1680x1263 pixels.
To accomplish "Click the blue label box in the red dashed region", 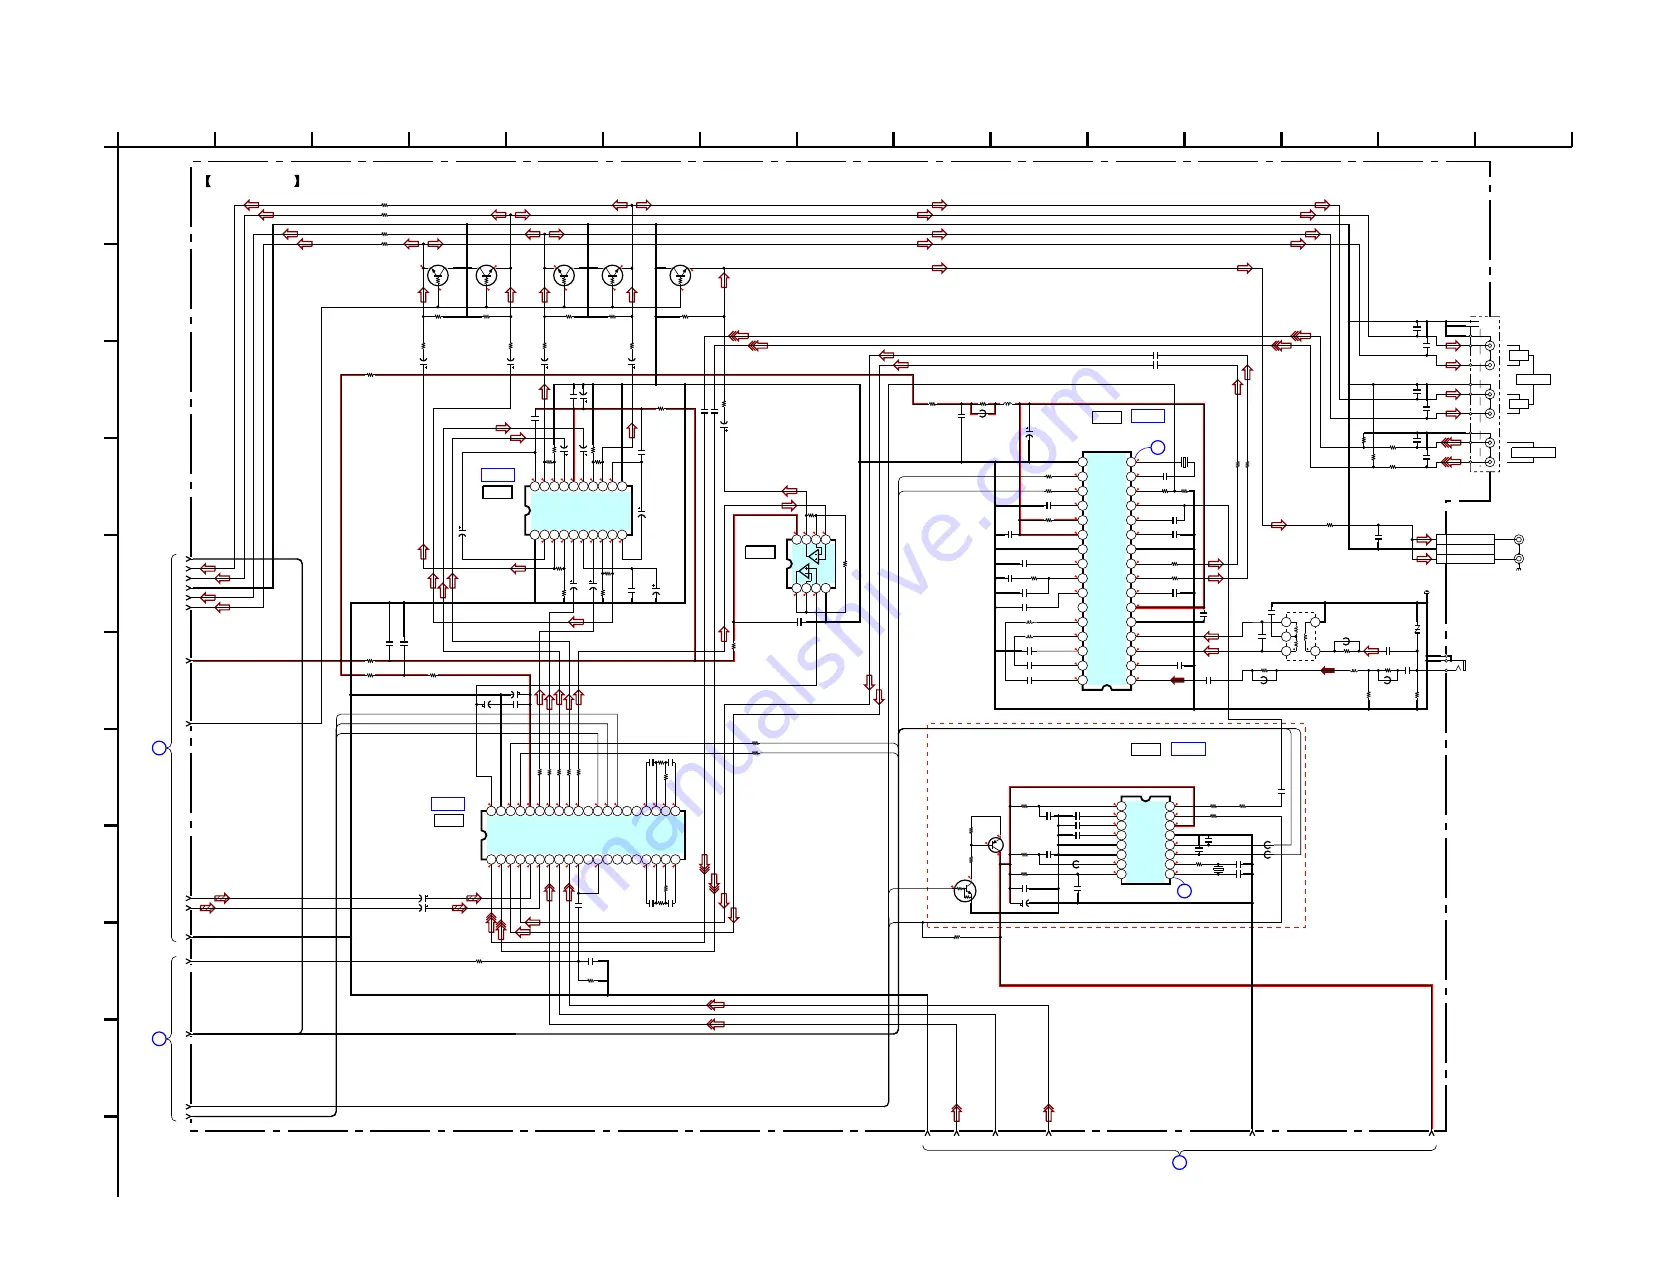I will point(1188,749).
